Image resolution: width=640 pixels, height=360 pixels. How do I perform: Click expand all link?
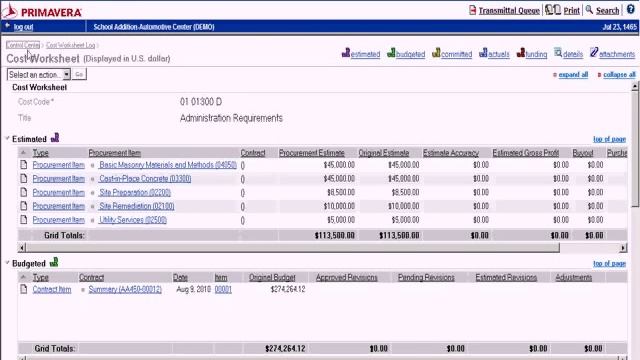click(573, 75)
